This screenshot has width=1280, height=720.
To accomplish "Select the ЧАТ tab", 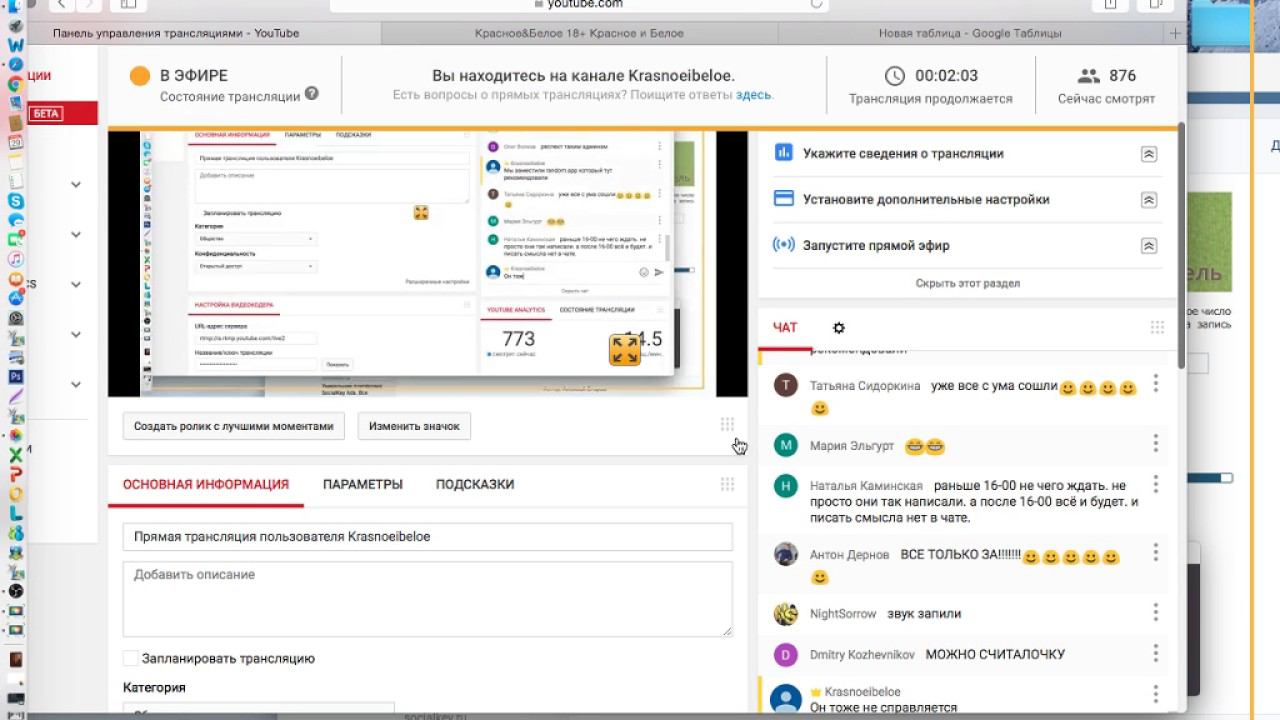I will coord(785,327).
